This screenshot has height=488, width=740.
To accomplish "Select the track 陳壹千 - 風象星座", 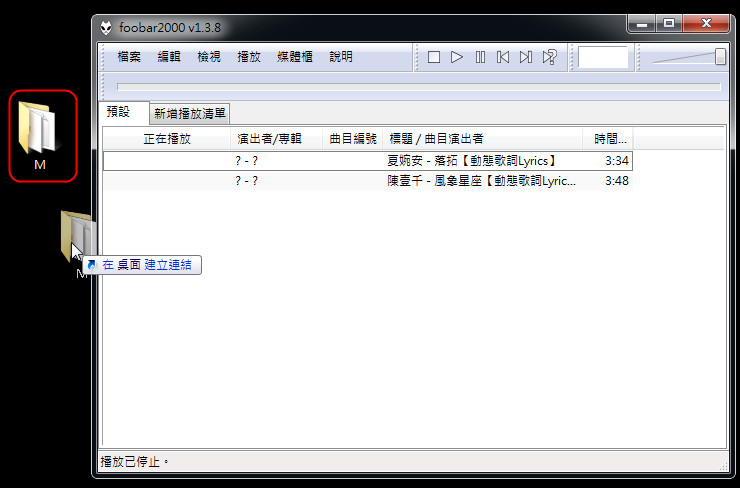I will point(368,181).
